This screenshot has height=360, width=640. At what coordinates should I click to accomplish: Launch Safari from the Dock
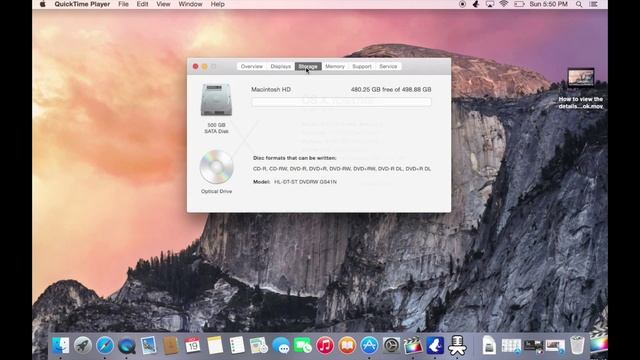coord(105,346)
